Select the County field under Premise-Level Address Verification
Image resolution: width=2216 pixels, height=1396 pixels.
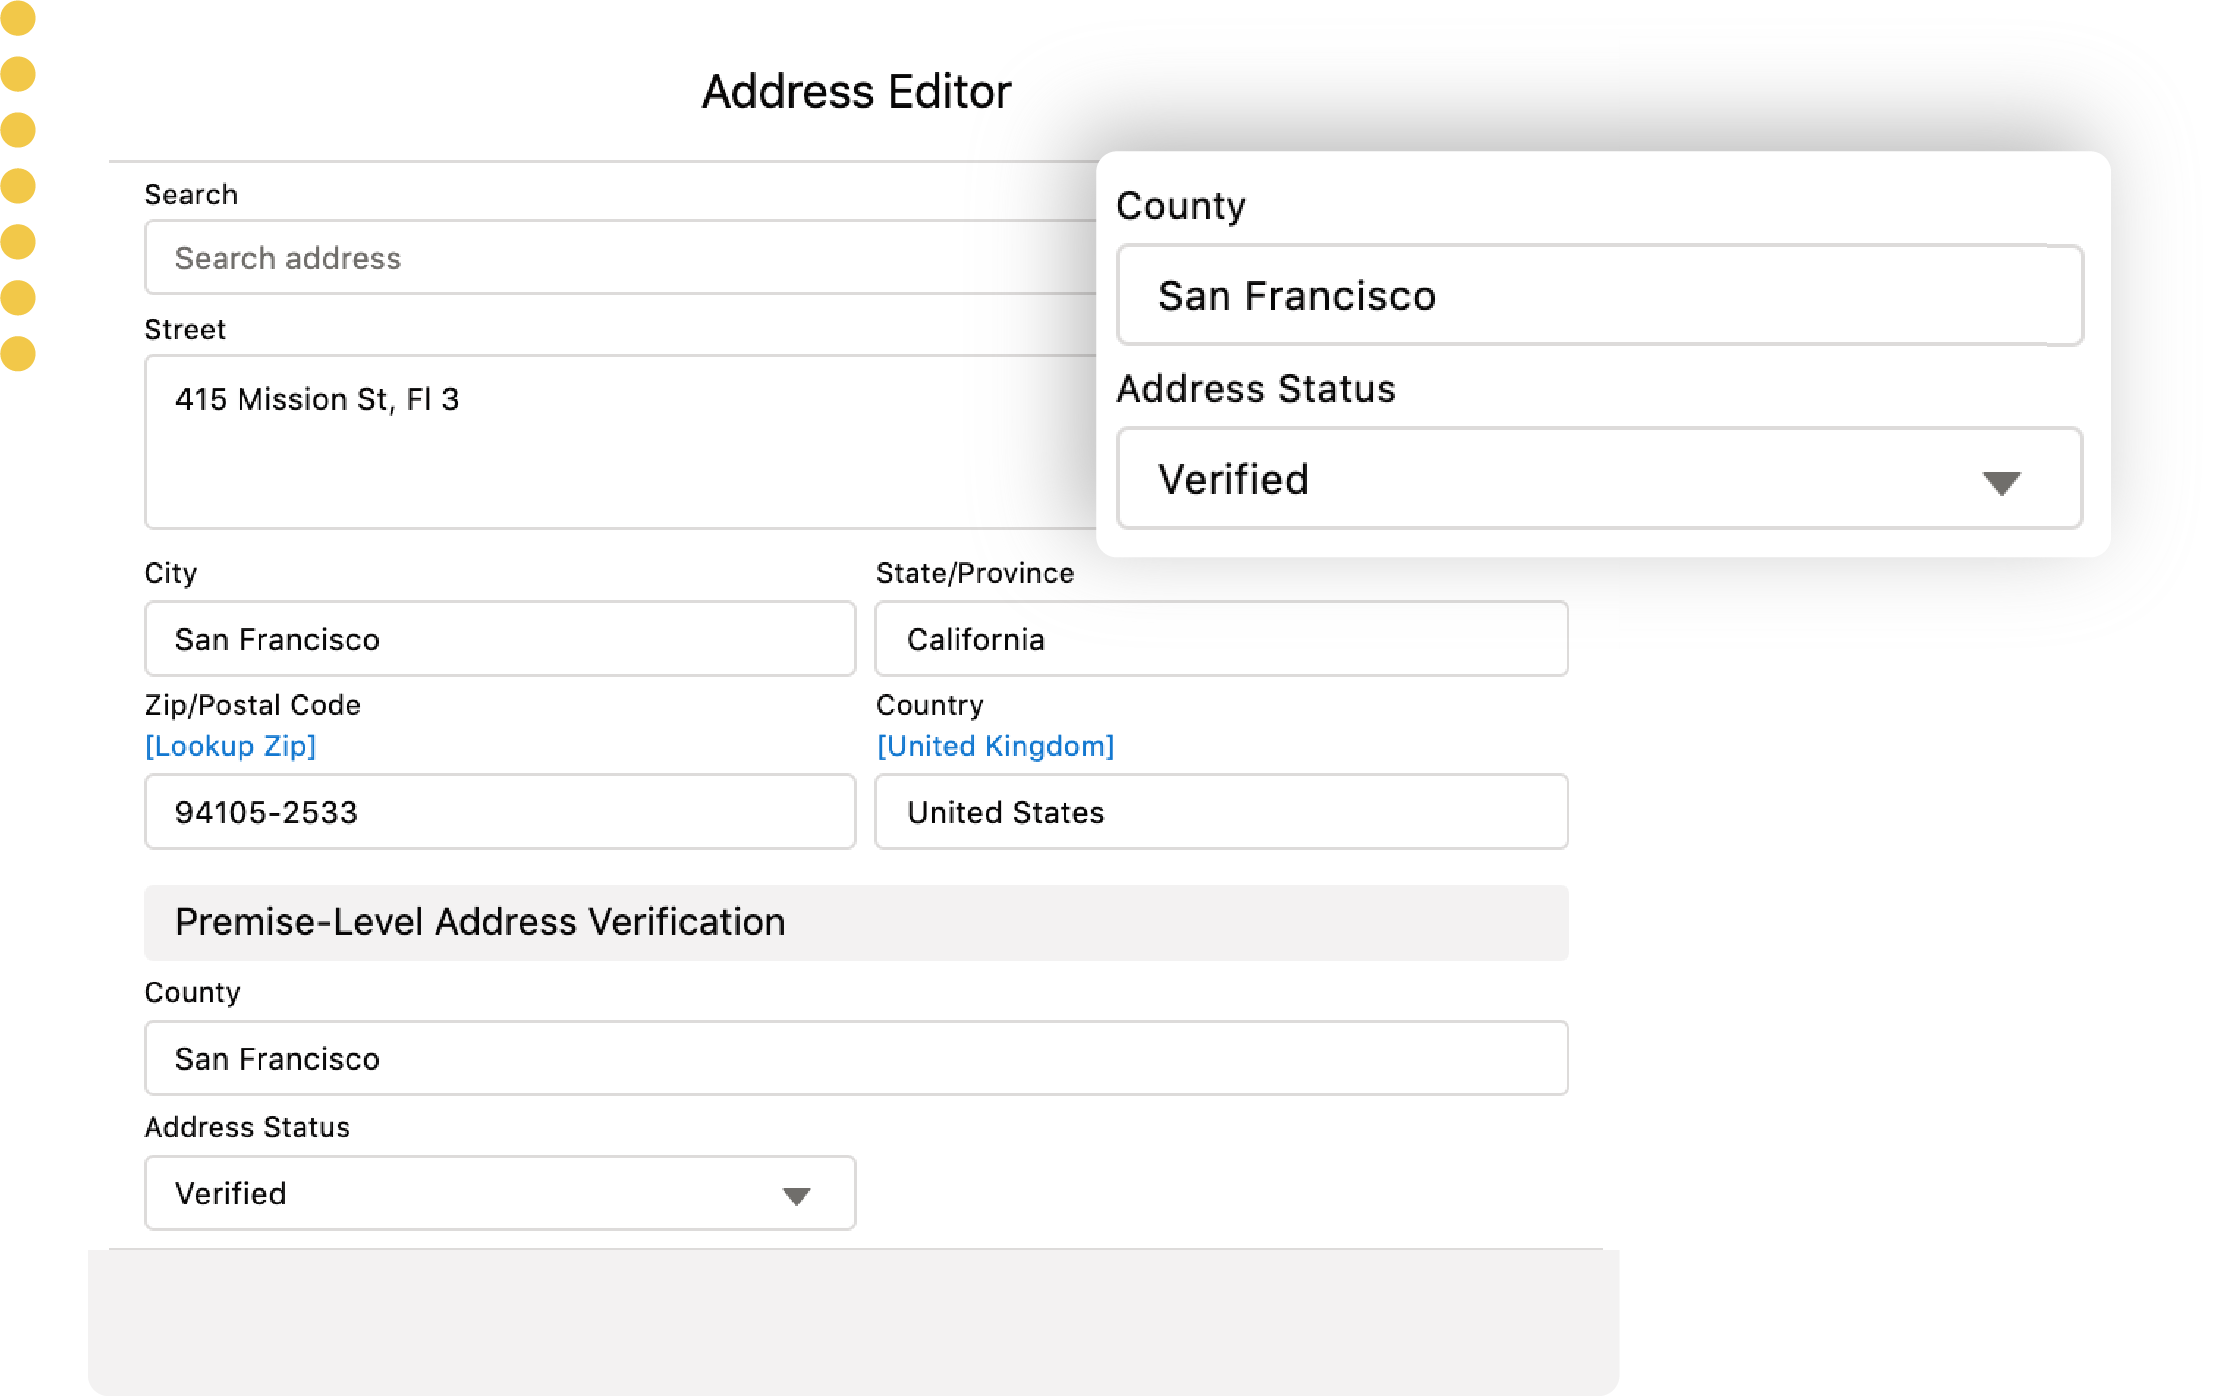point(855,1058)
